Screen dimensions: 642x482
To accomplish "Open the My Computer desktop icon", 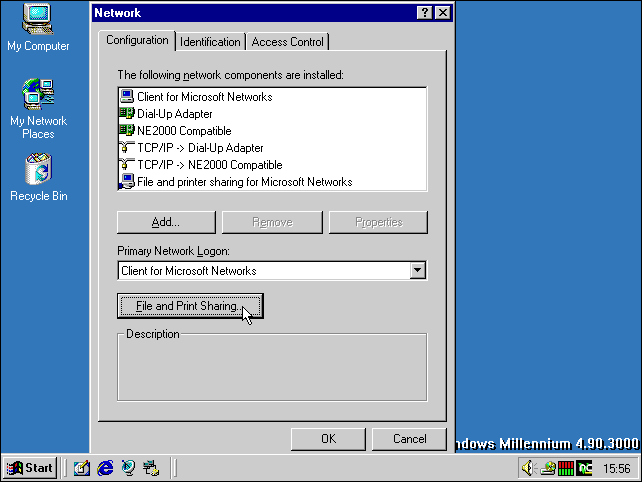I will pos(38,27).
